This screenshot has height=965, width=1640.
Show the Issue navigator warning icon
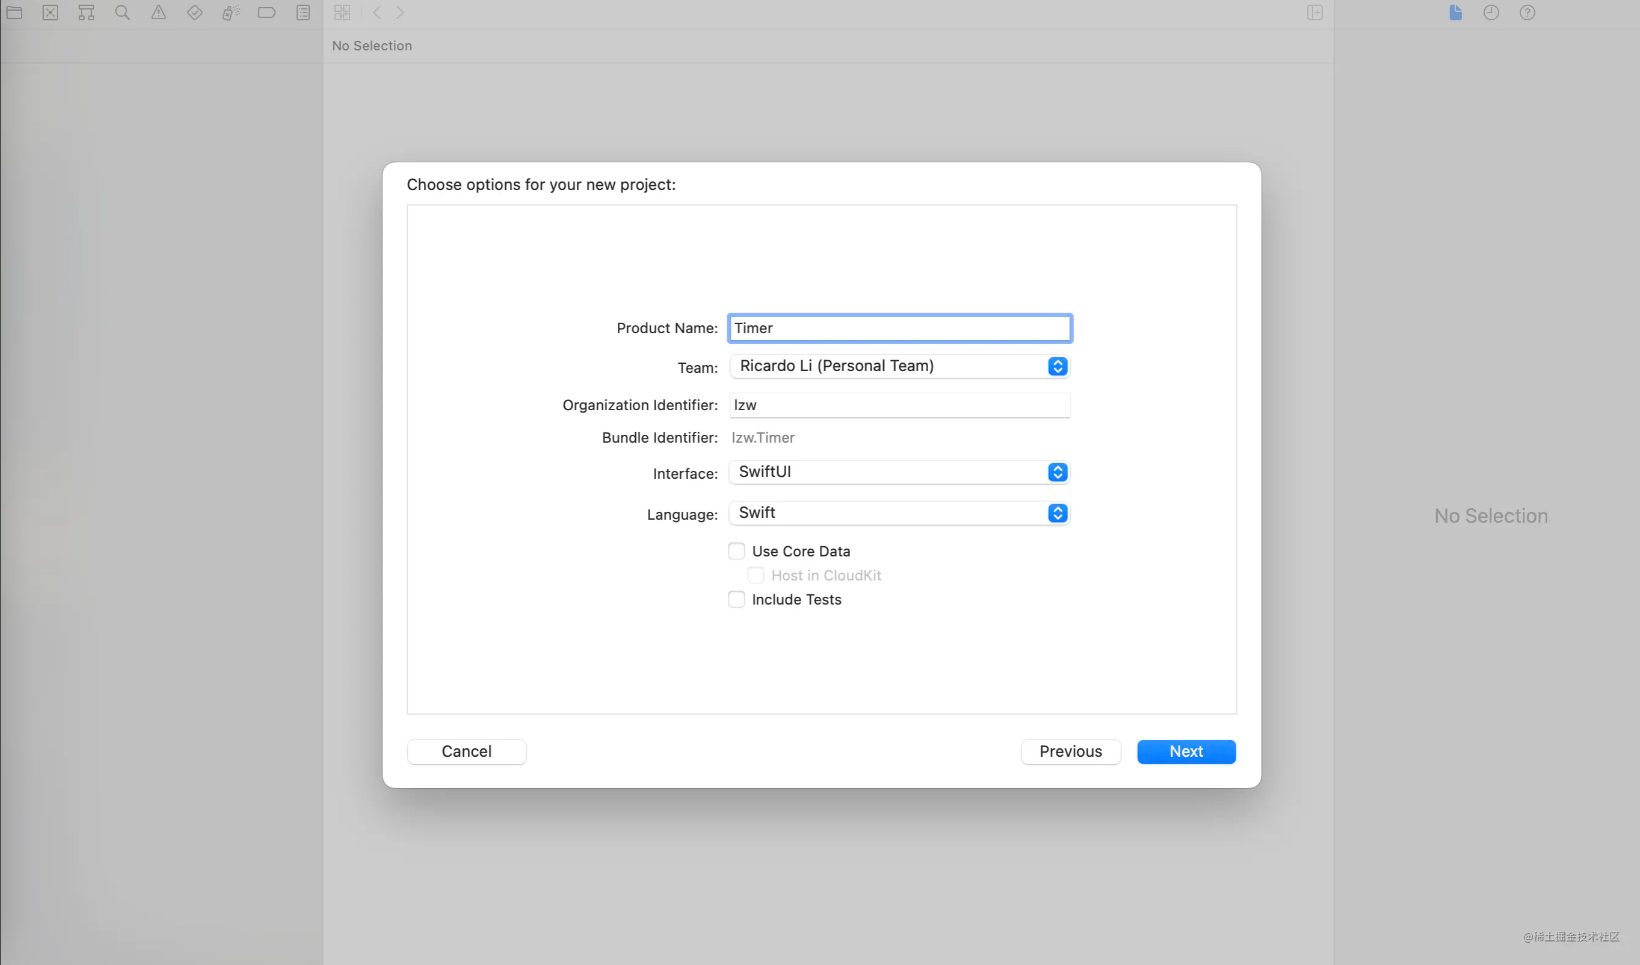point(158,13)
